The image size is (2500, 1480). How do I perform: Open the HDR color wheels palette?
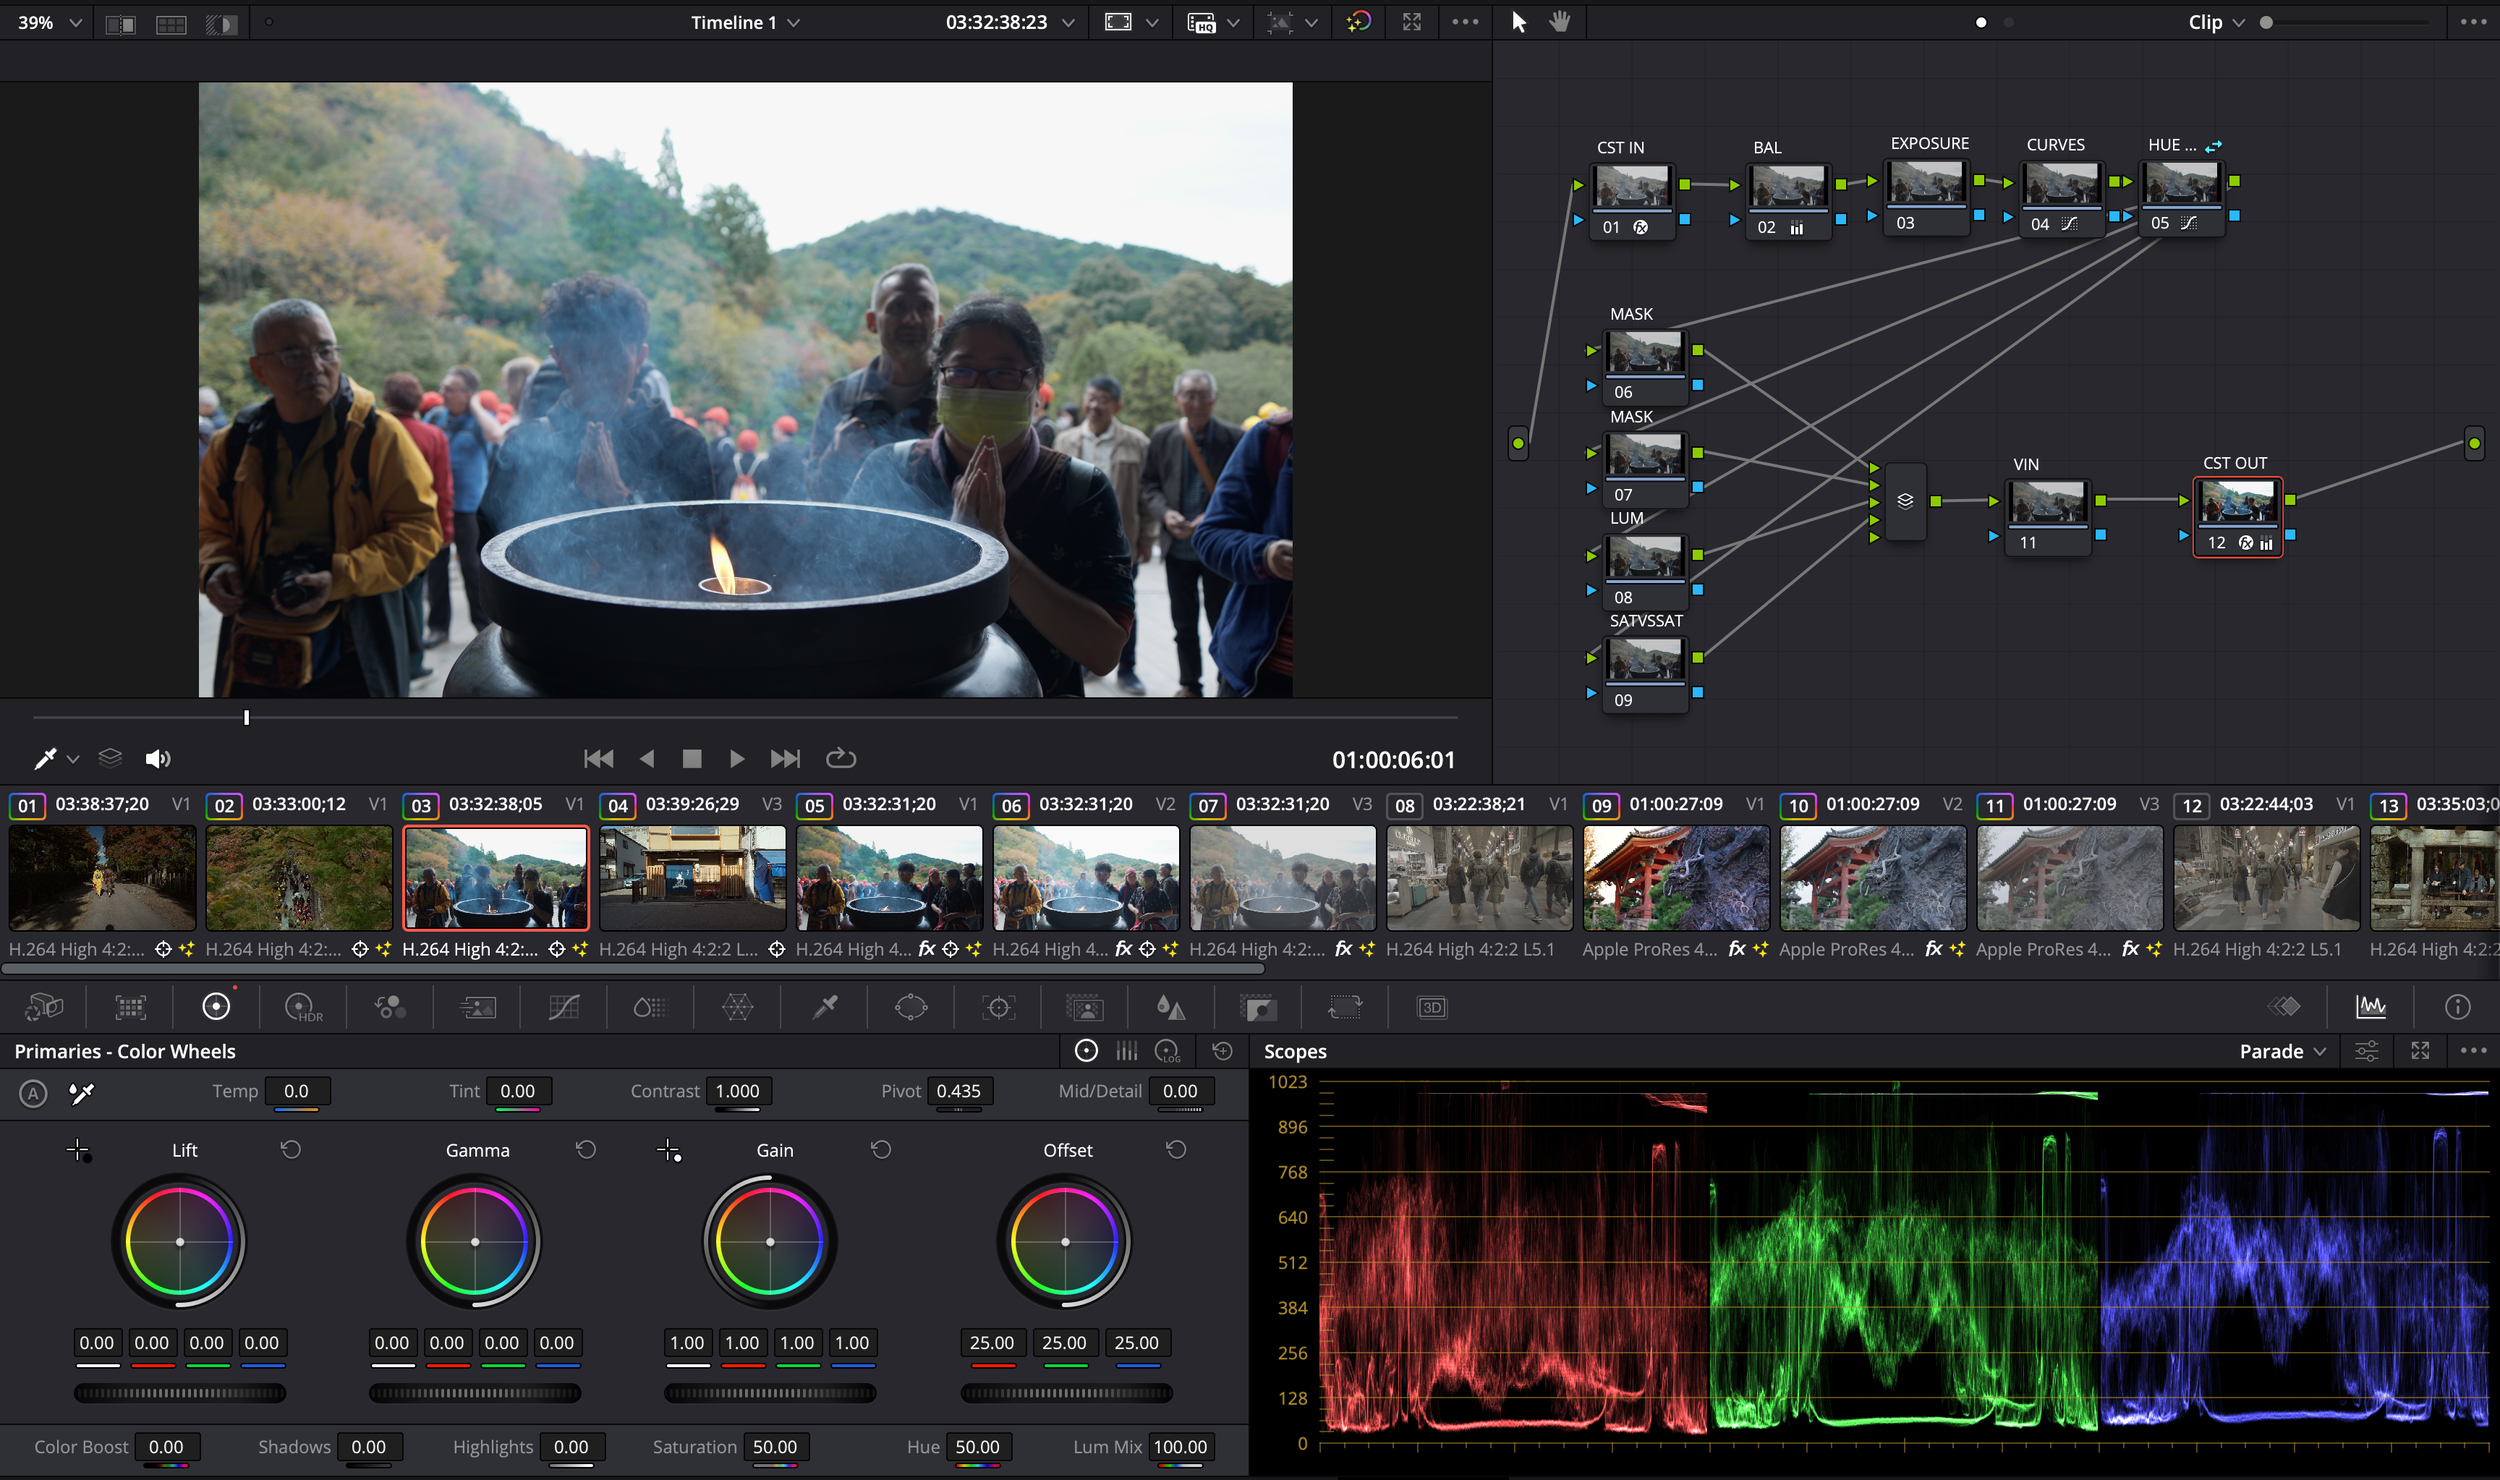click(303, 1007)
